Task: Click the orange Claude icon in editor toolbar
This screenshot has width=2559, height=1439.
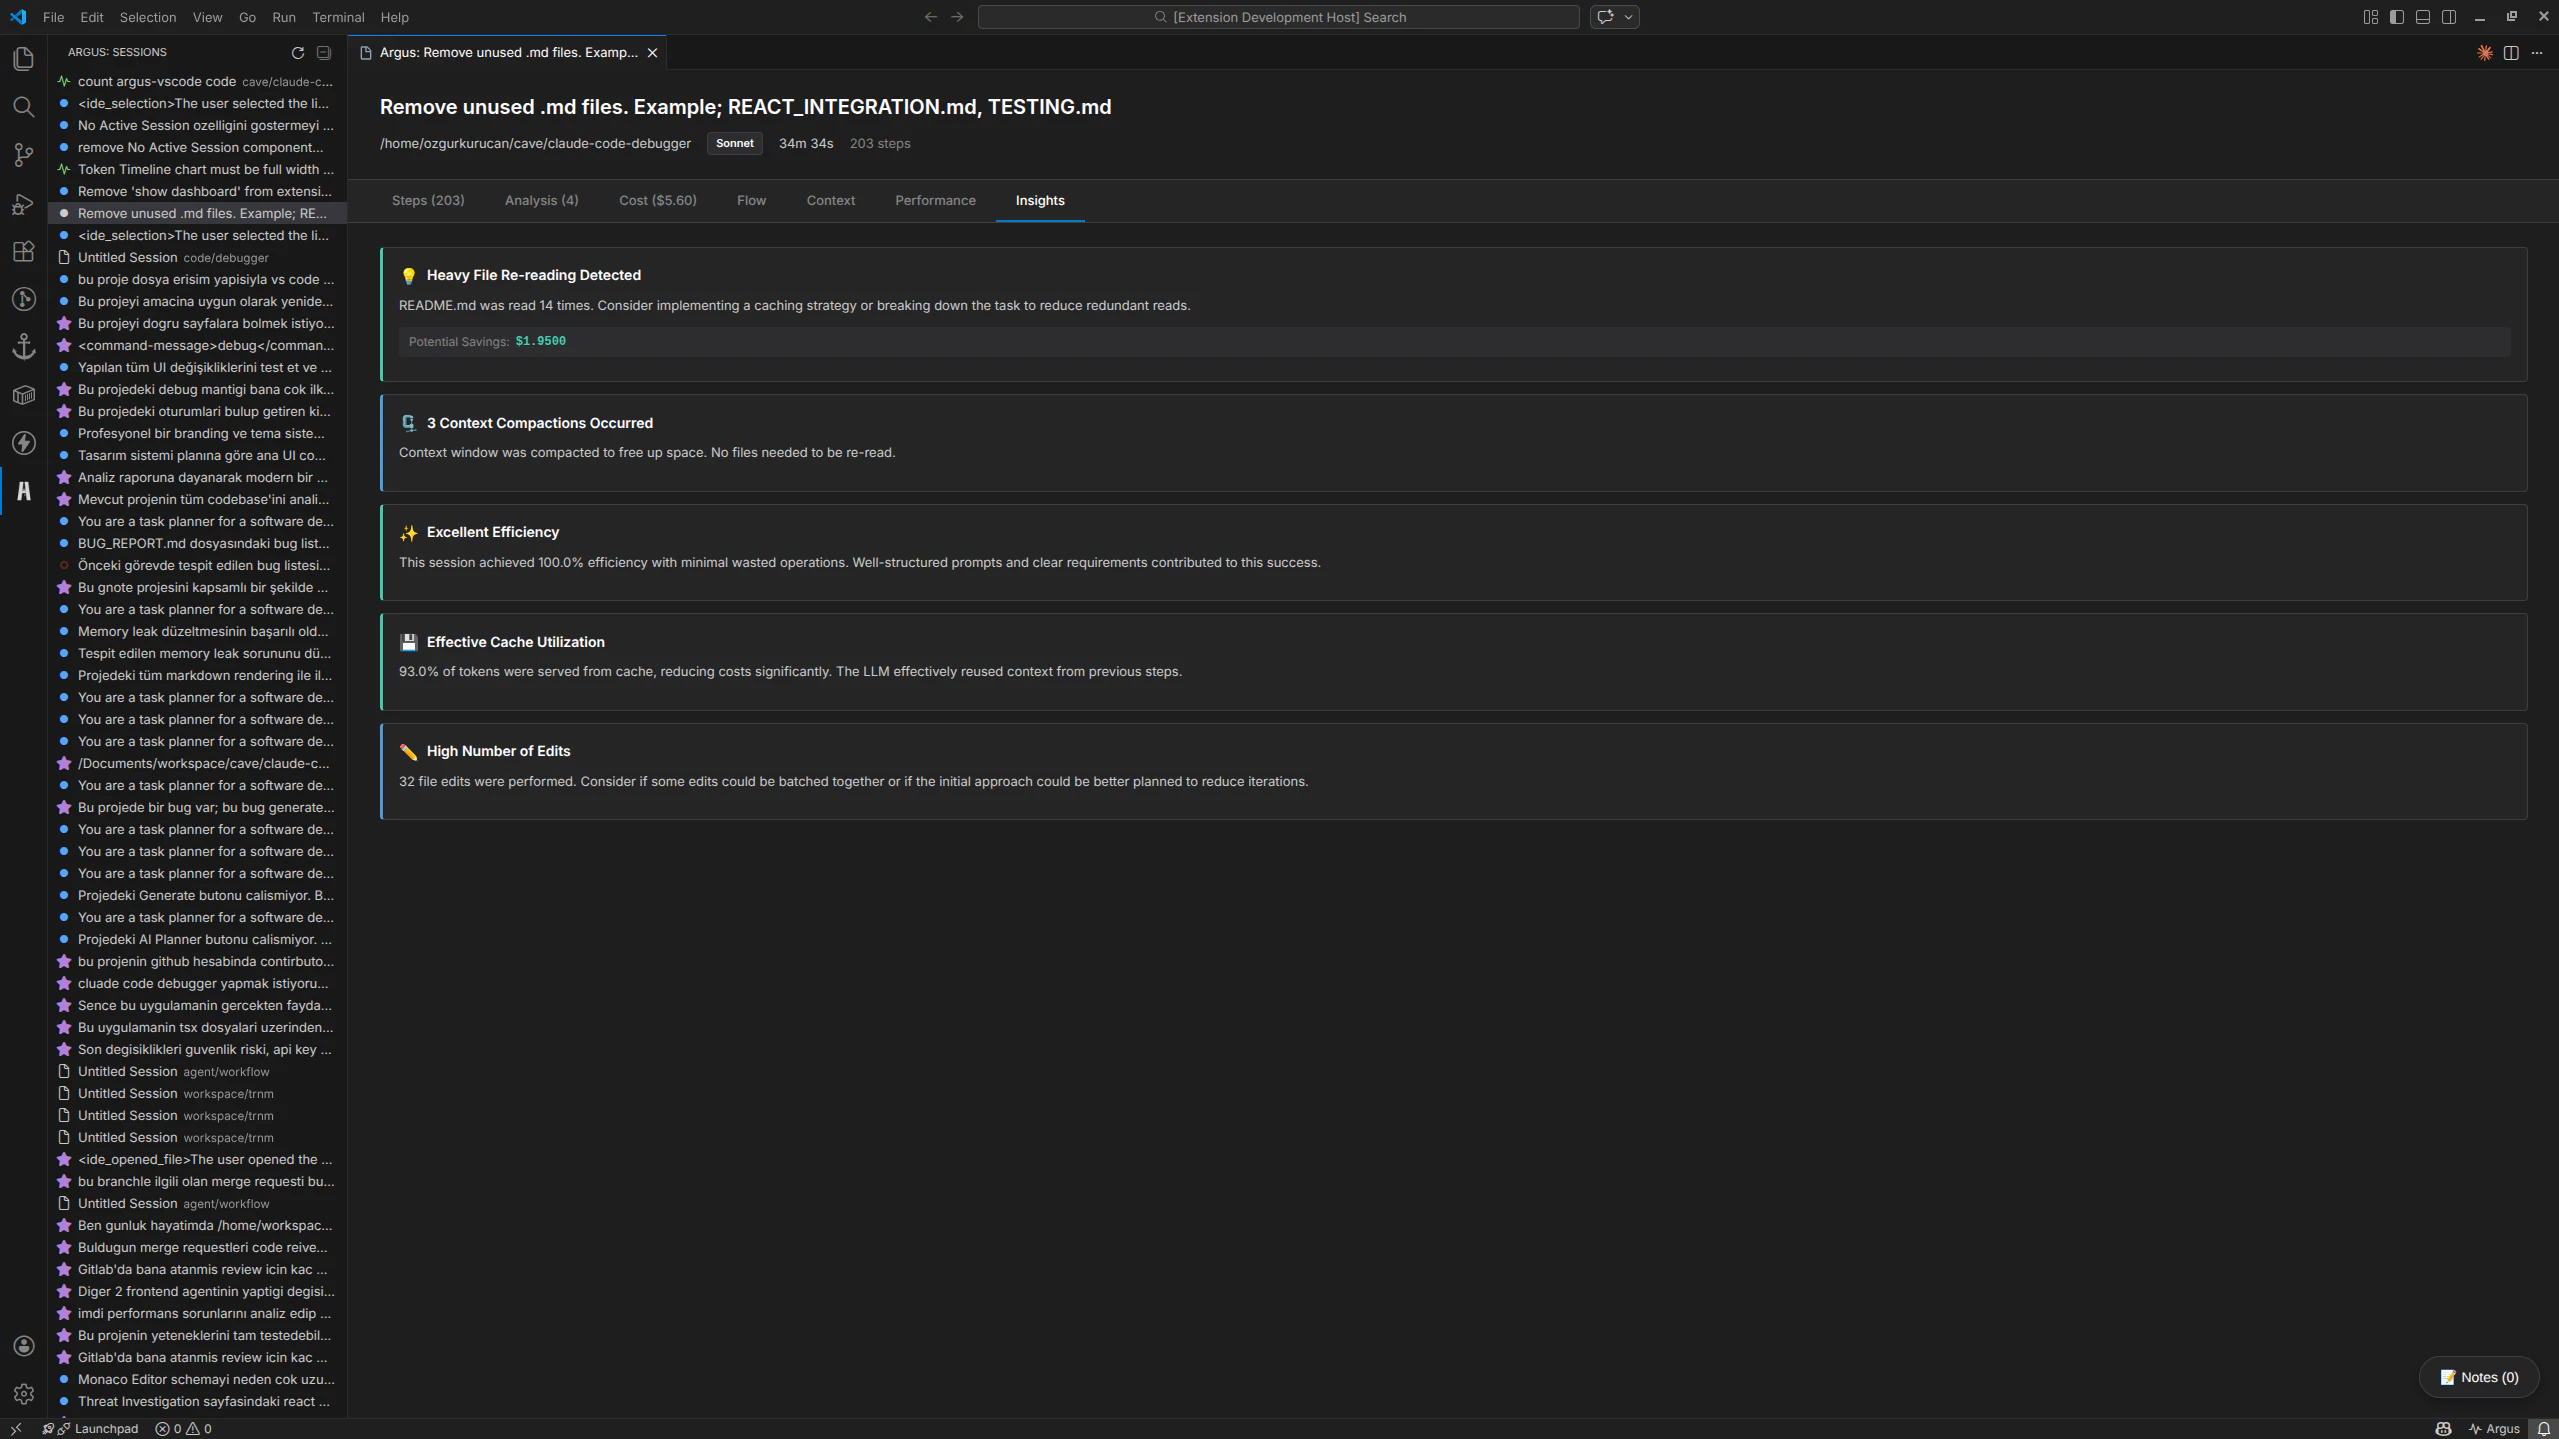Action: click(x=2484, y=53)
